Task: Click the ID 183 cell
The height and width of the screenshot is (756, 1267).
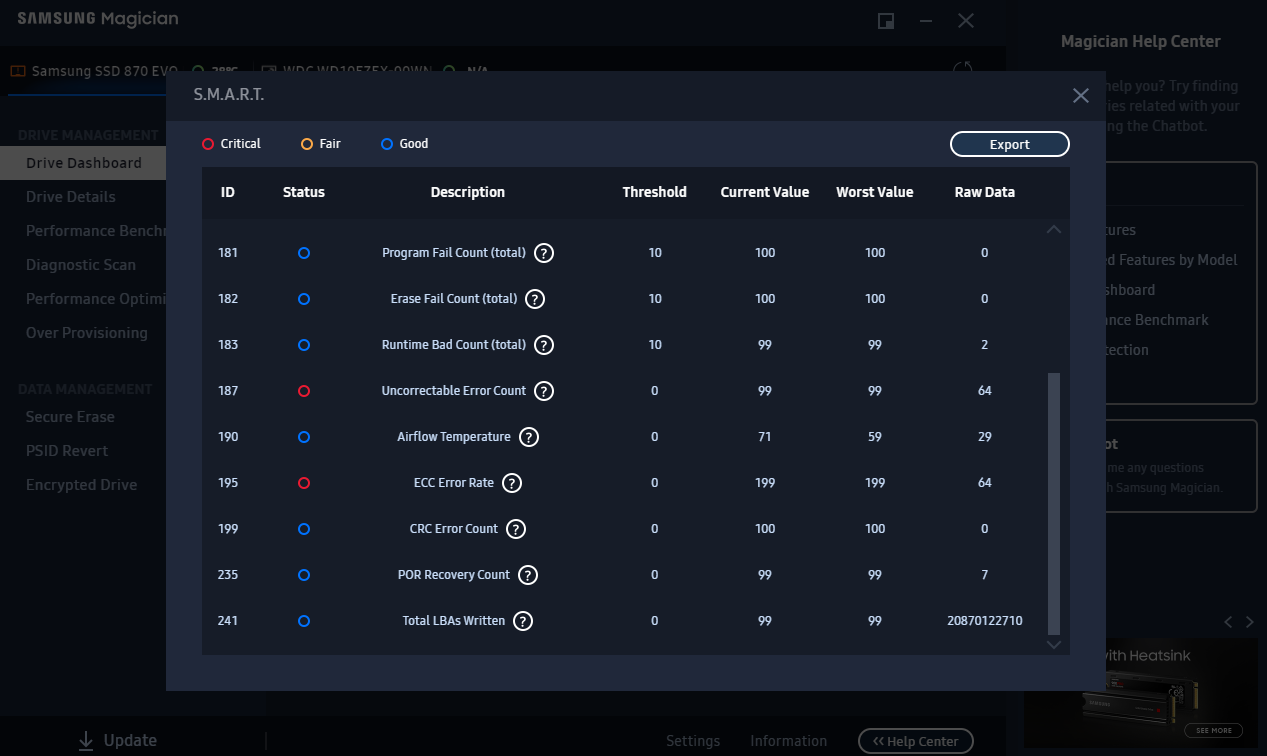Action: click(x=228, y=345)
